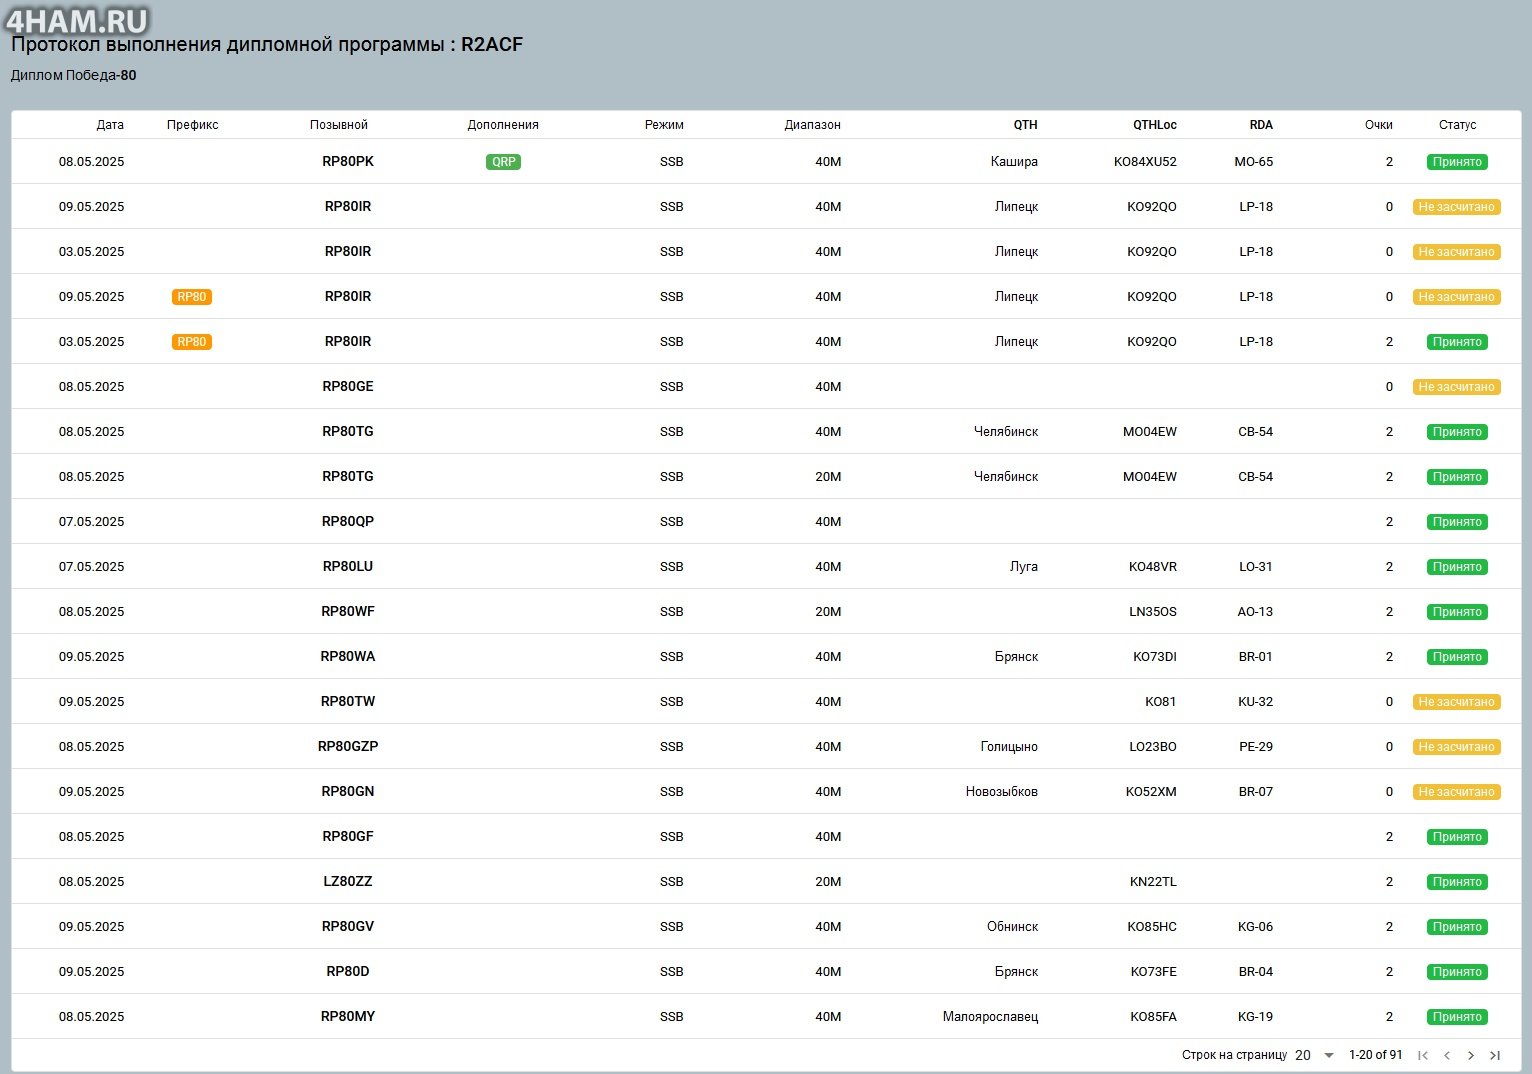The image size is (1532, 1074).
Task: Click the KO84XU52 locator cell
Action: pos(1145,162)
